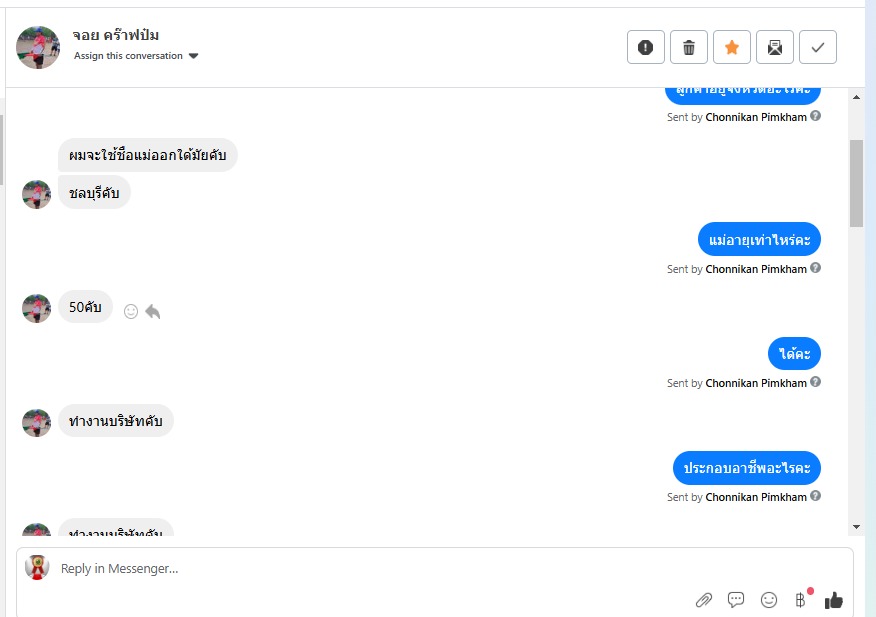
Task: Click the baht payment request icon
Action: [x=800, y=600]
